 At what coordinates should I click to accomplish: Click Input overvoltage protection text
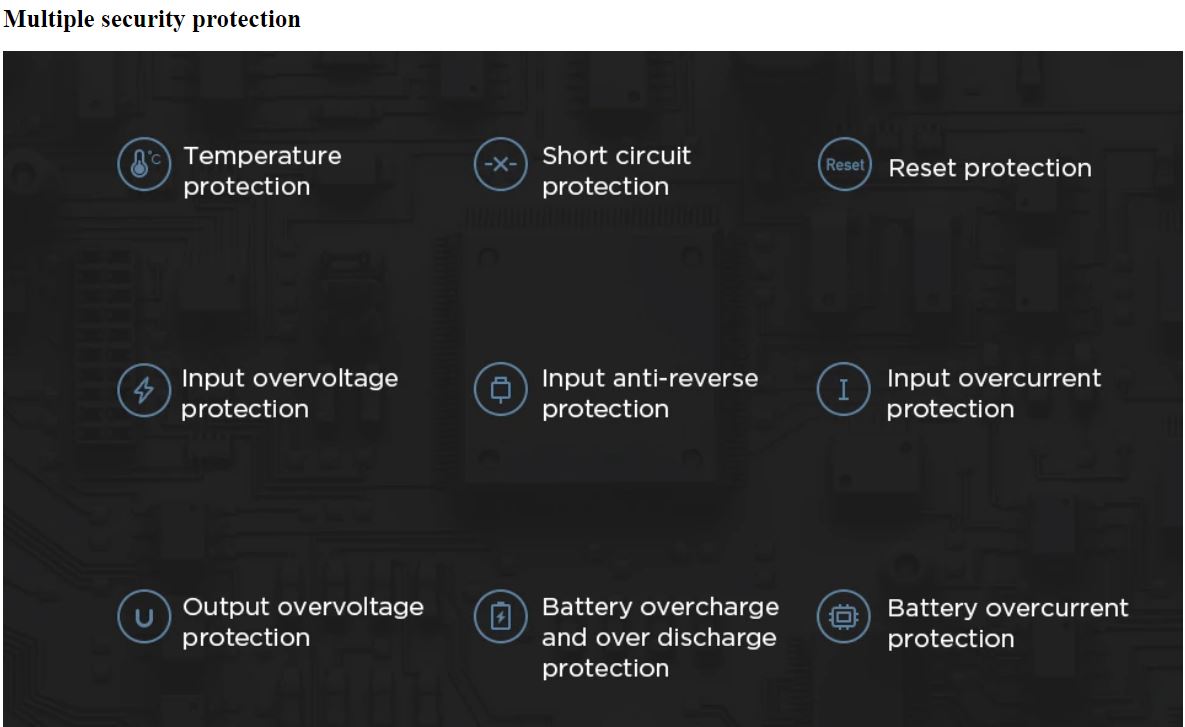(x=289, y=393)
